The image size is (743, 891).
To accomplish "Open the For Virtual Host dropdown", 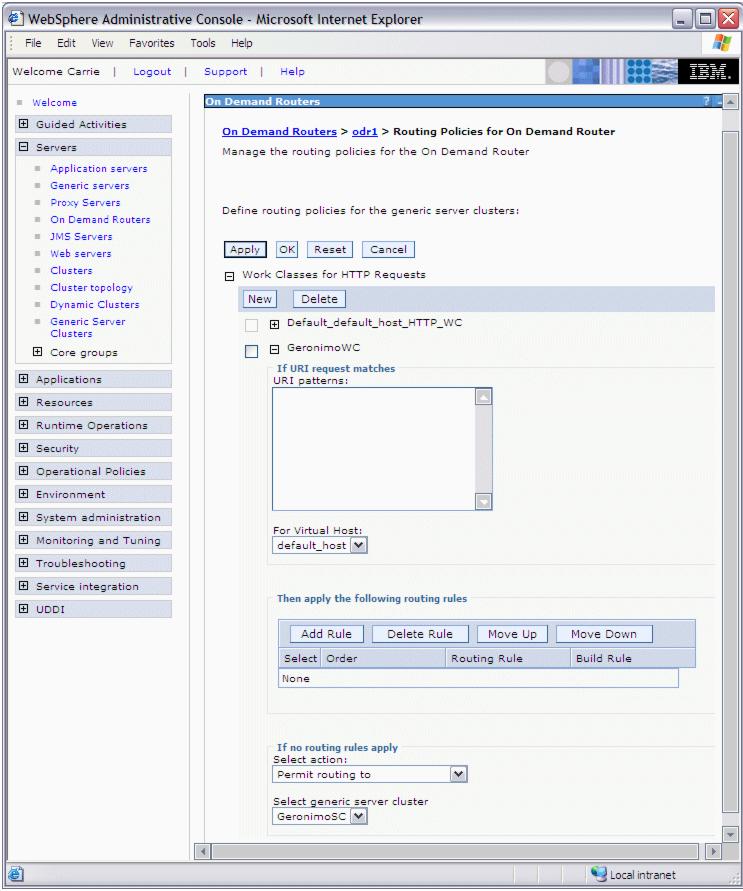I will [358, 546].
